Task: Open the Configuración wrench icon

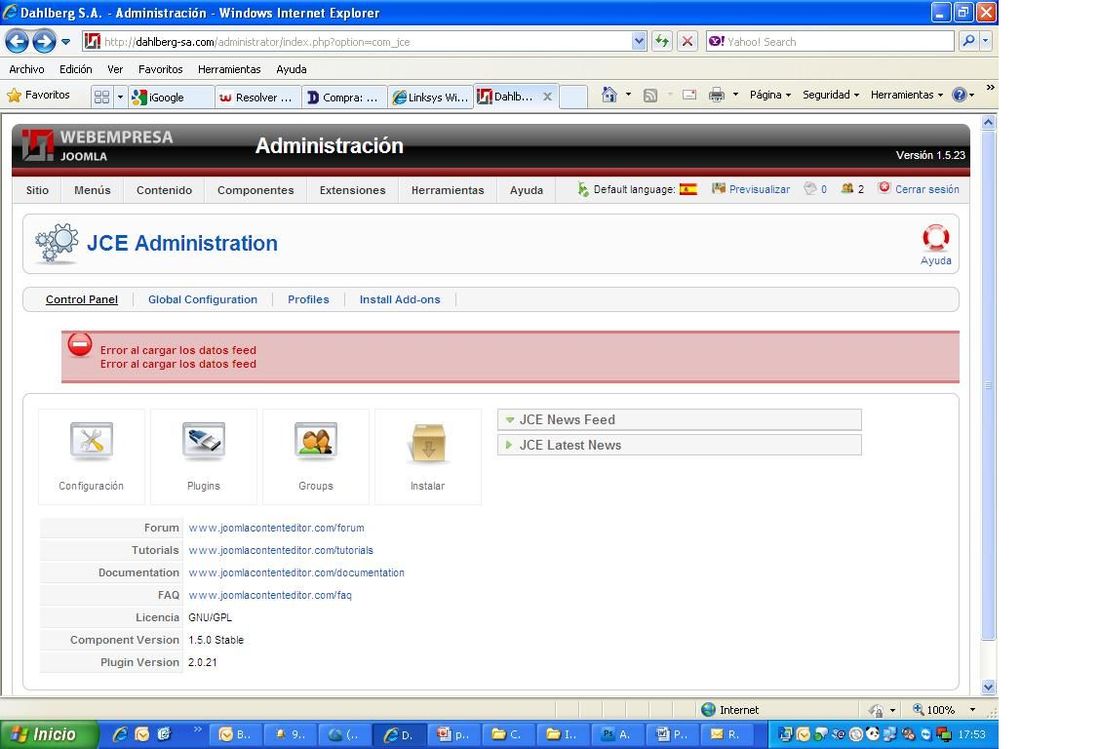Action: pos(91,441)
